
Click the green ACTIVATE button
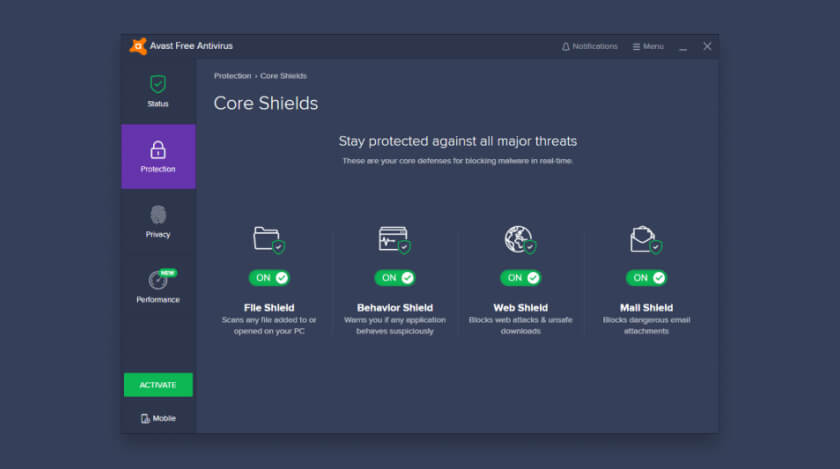tap(158, 385)
